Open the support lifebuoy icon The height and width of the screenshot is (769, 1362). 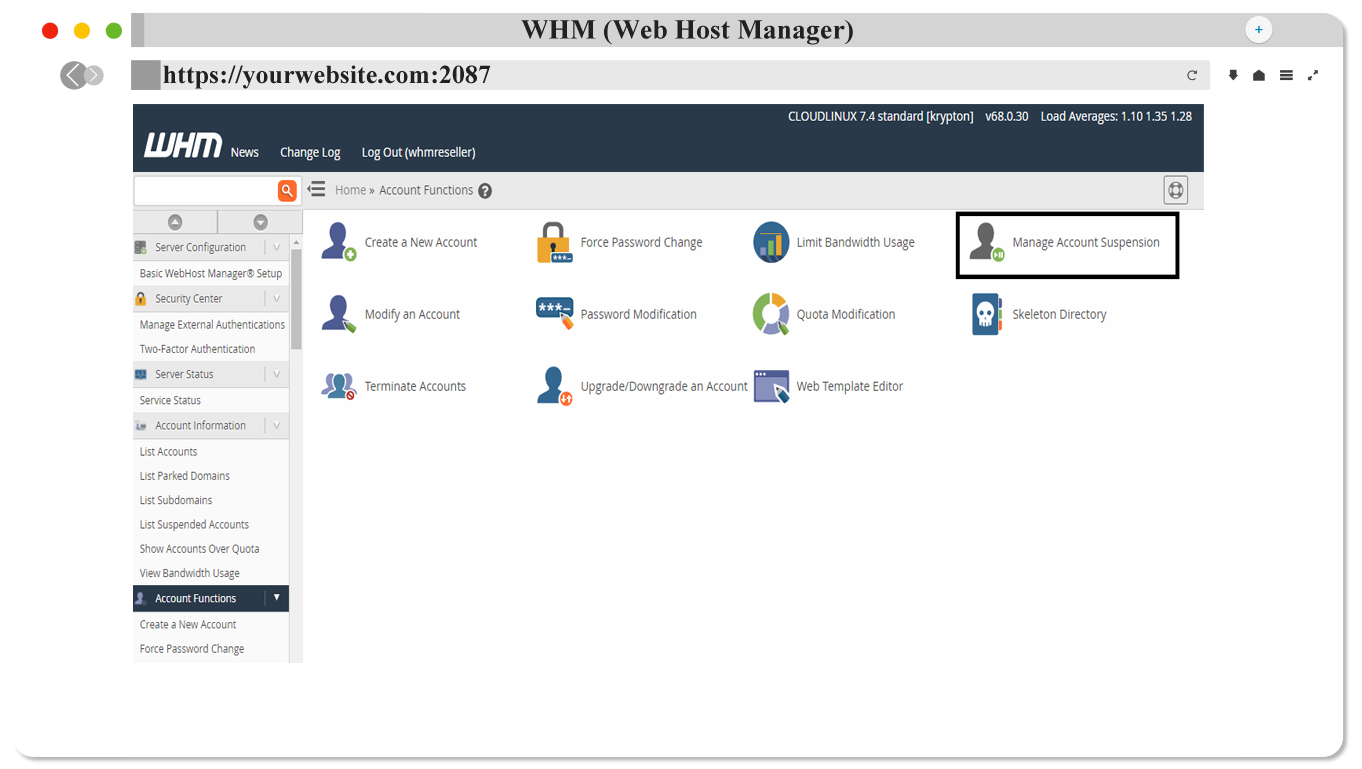coord(1176,189)
